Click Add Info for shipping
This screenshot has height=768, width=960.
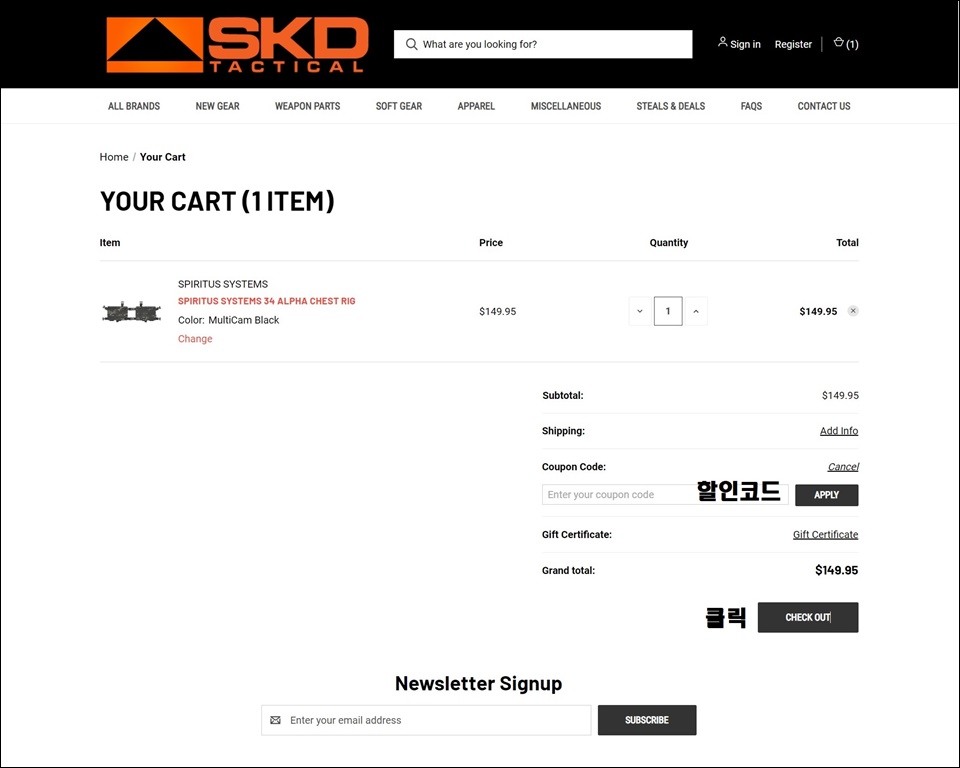point(839,431)
